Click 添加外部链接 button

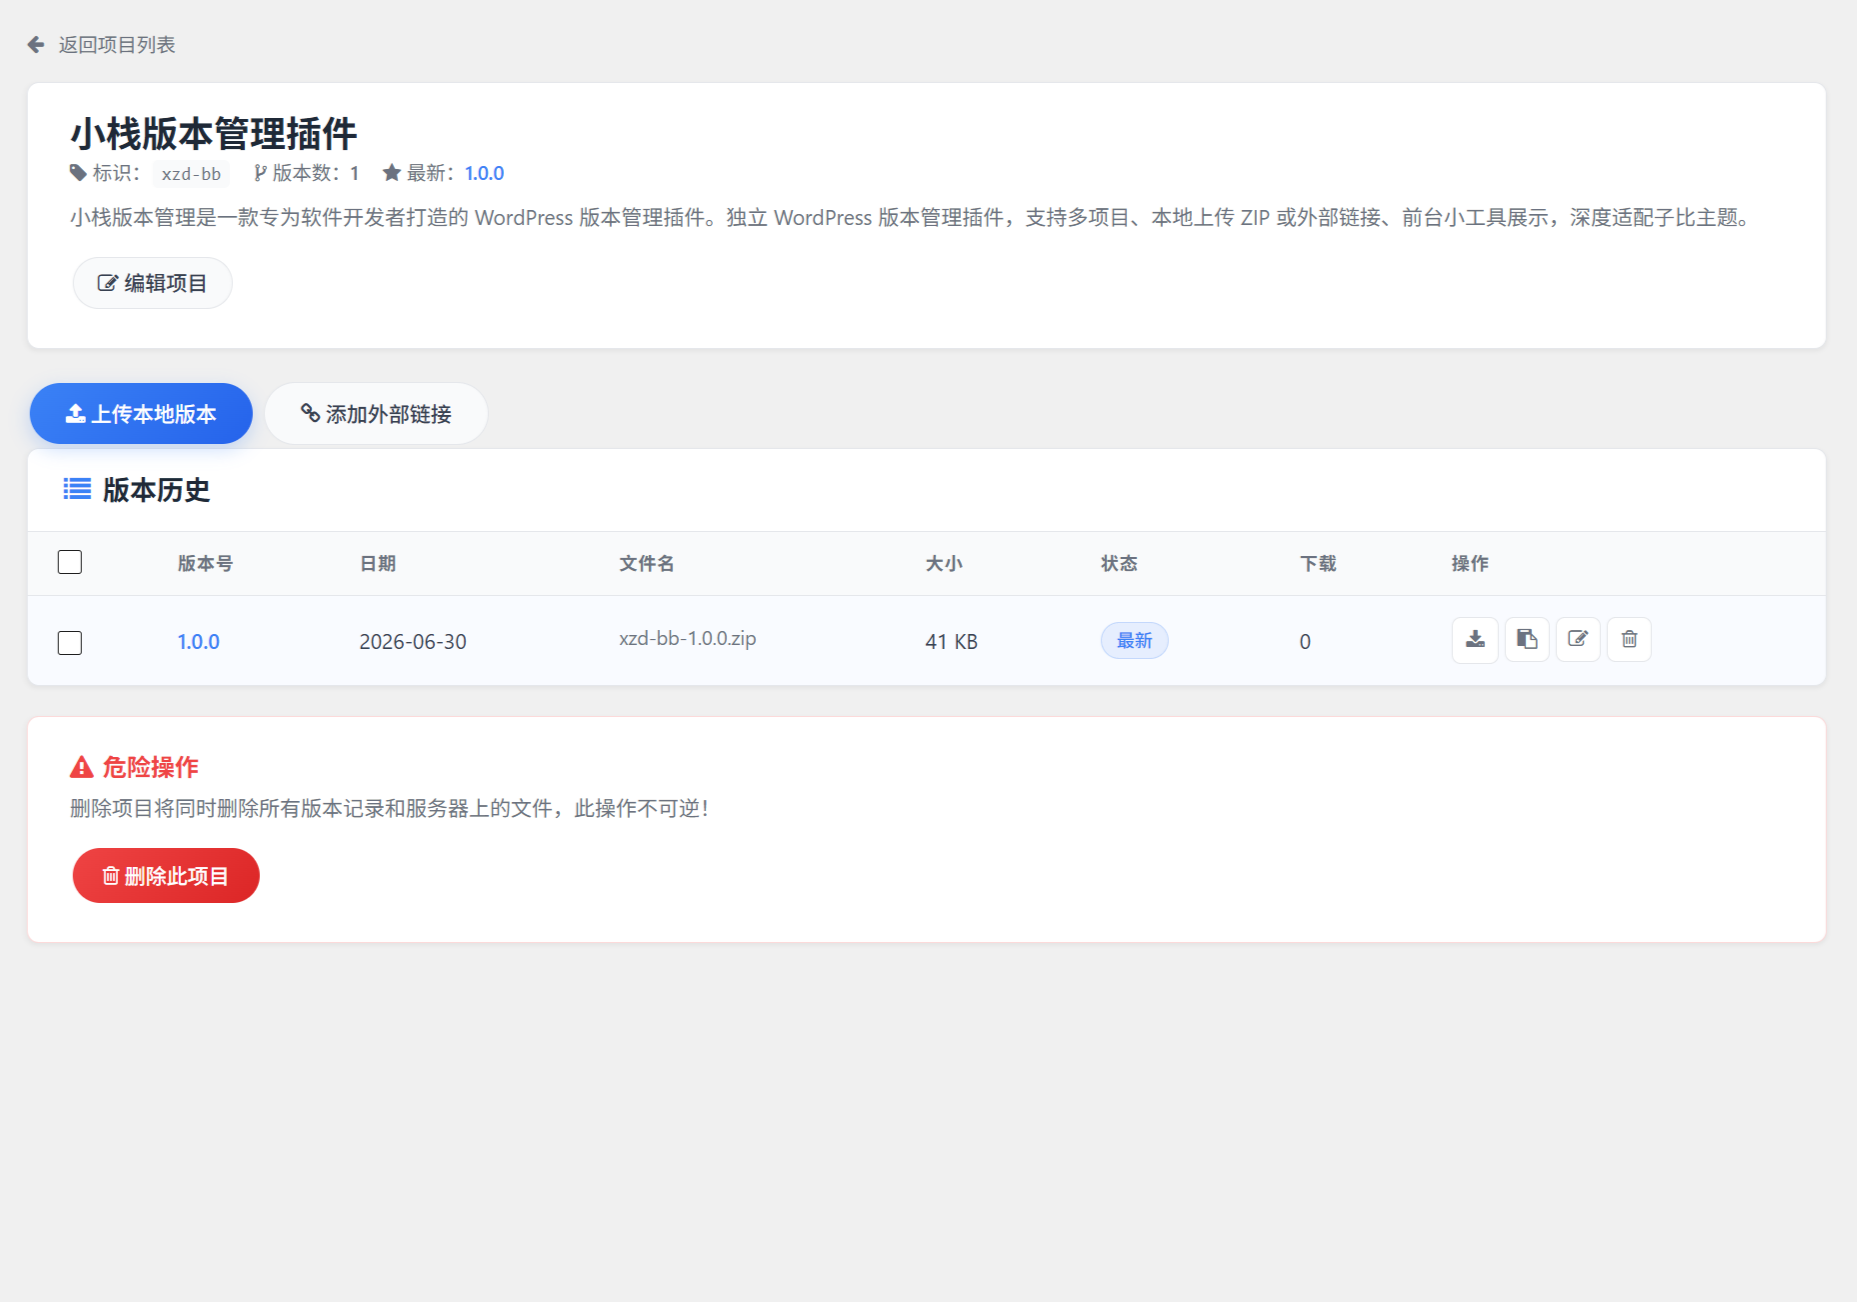(x=376, y=414)
